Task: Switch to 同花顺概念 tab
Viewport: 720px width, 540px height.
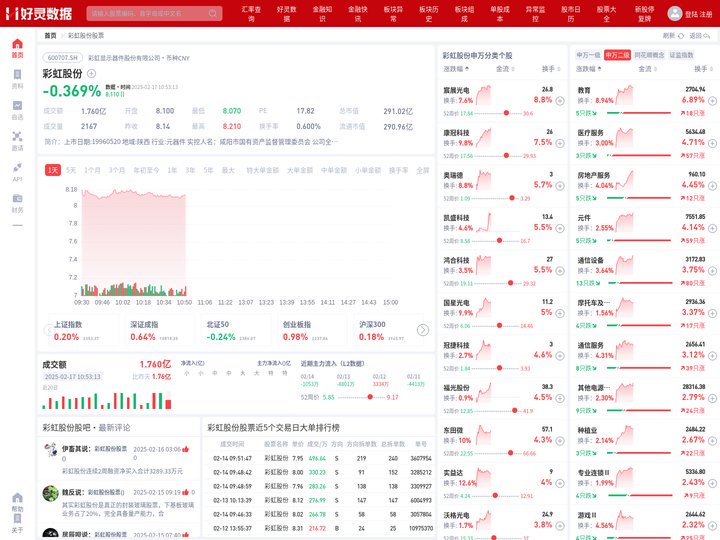Action: pos(649,55)
